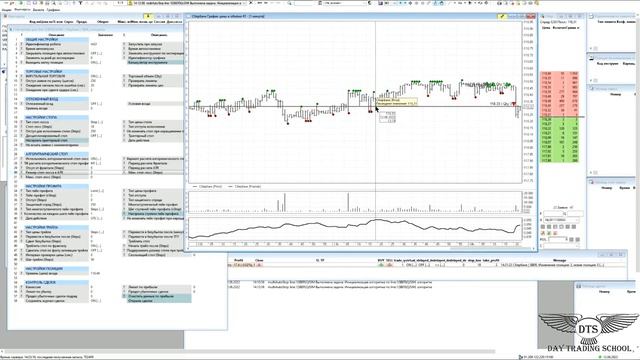The height and width of the screenshot is (360, 640).
Task: Select the Уровень входа row
Action: 56,108
